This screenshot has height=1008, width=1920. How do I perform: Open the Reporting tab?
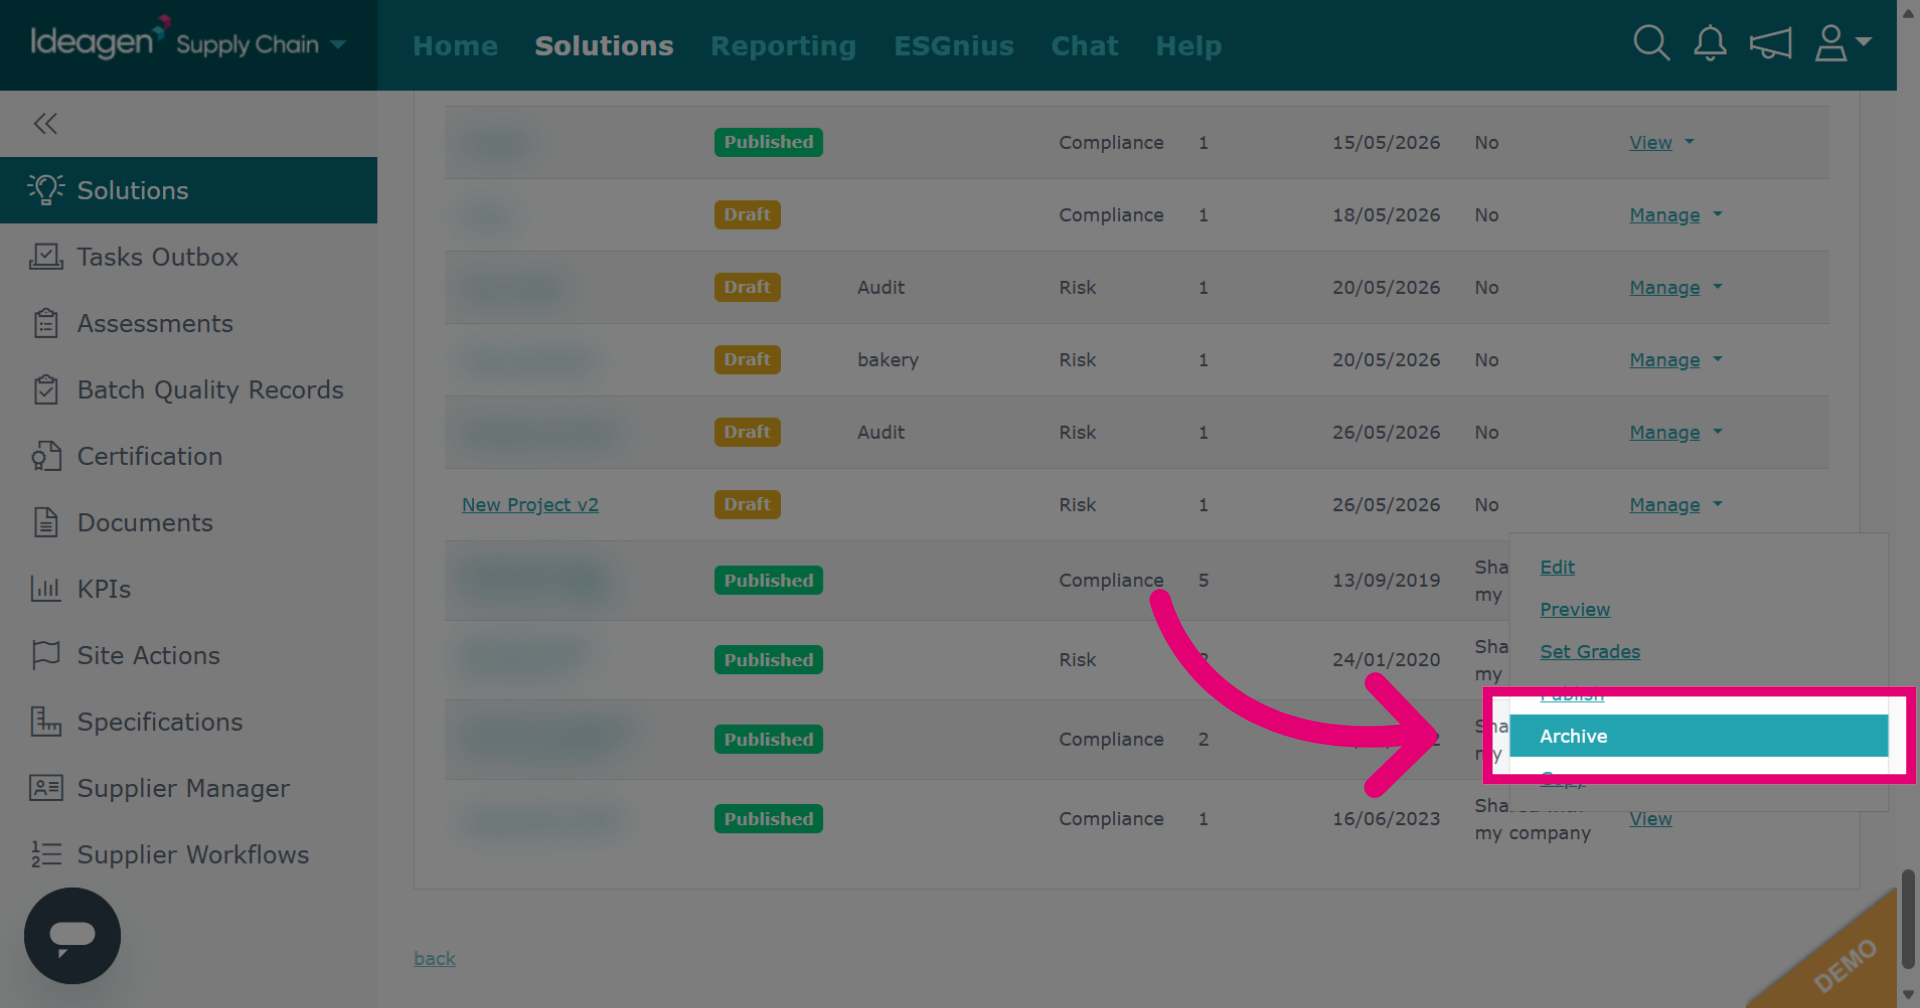click(x=783, y=46)
